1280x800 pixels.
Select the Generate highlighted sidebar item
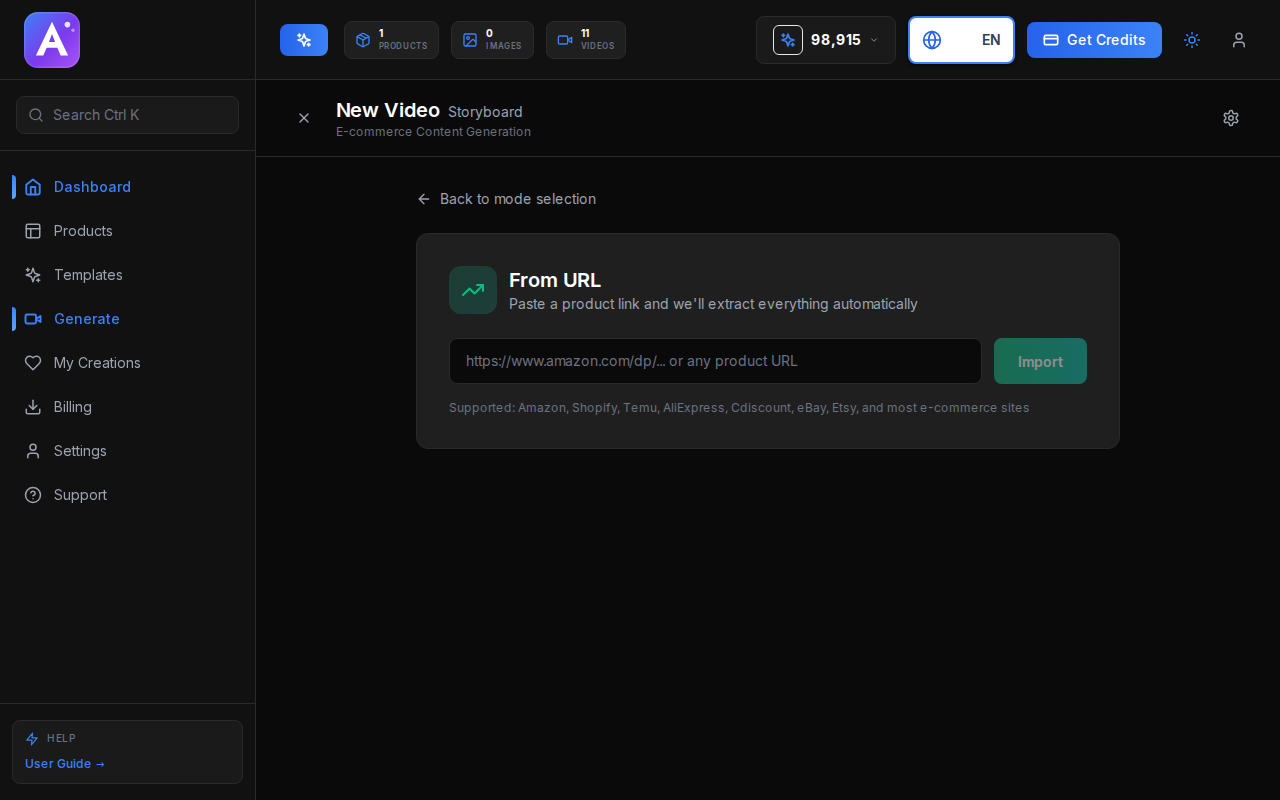click(x=86, y=319)
